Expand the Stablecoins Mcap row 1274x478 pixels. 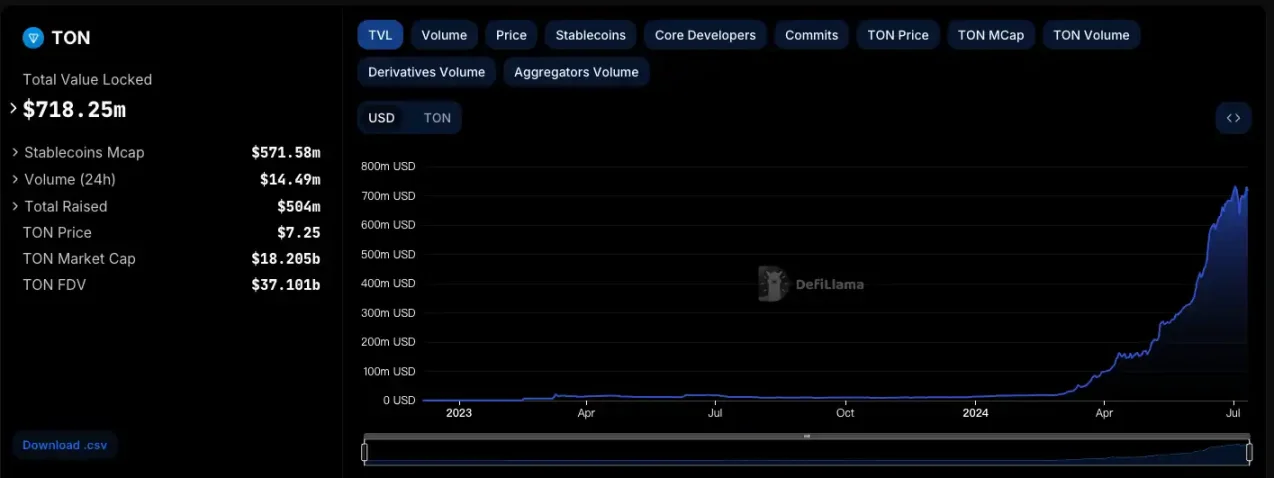point(16,153)
